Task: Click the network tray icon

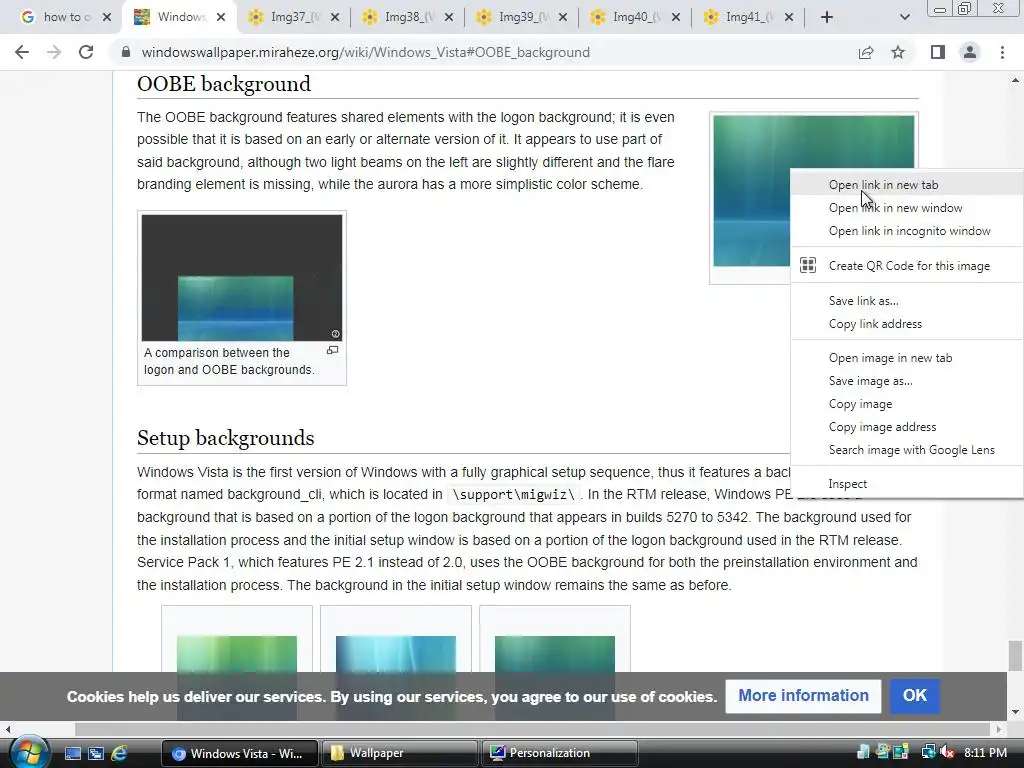Action: pos(927,753)
